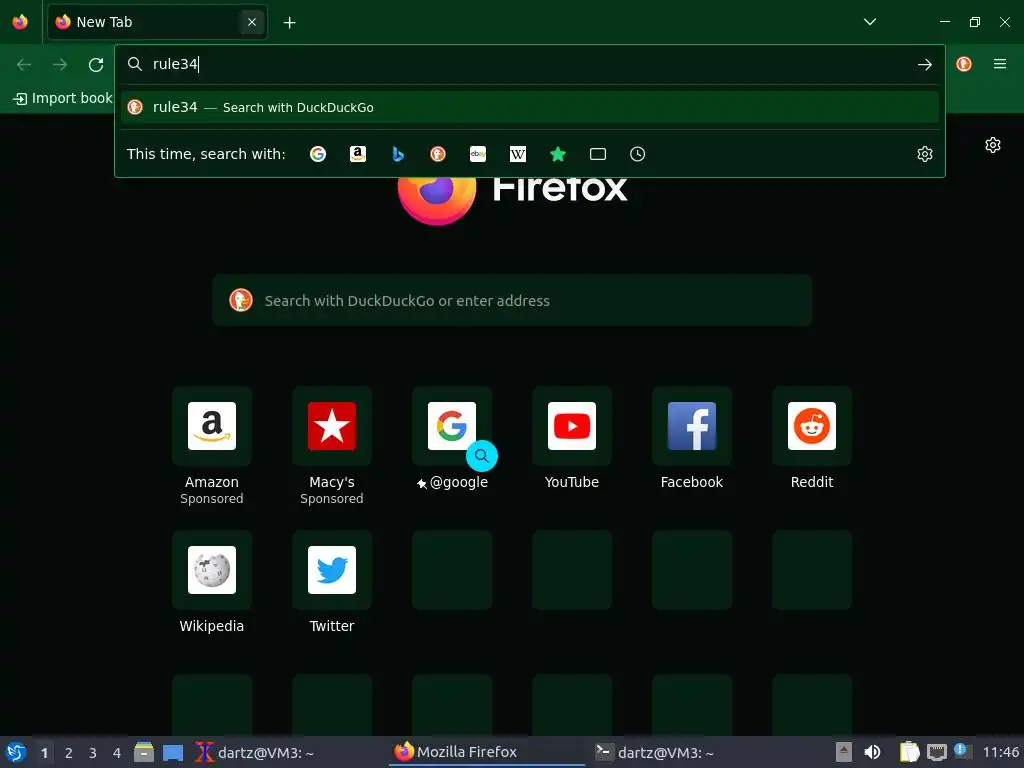1024x768 pixels.
Task: Open Firefox View from tab bar icon
Action: (20, 22)
